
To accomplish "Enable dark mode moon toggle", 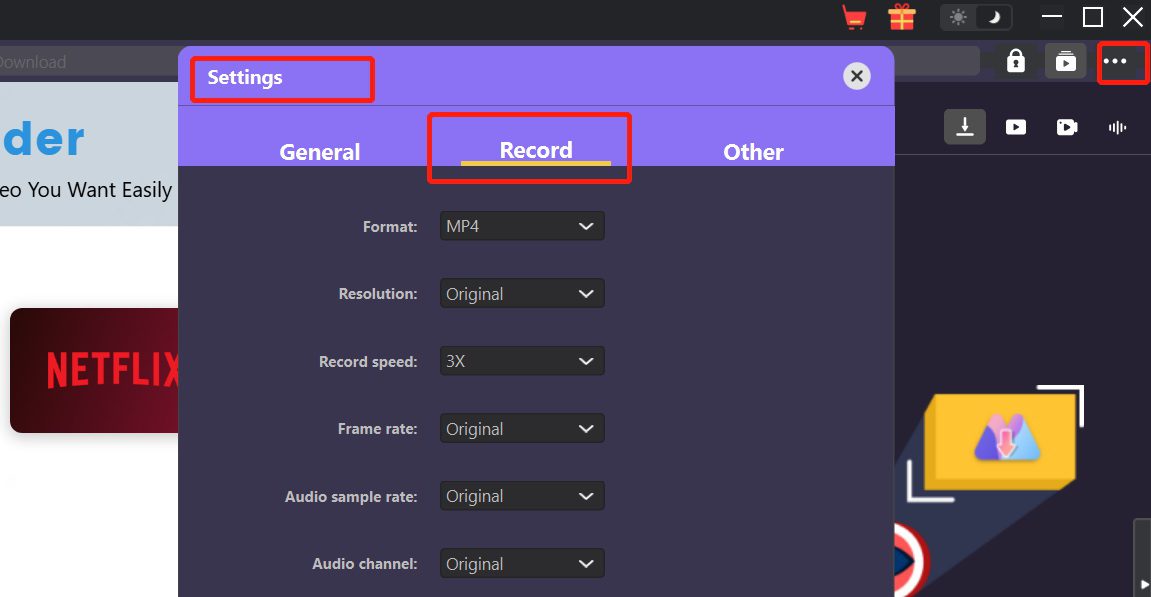I will click(994, 17).
